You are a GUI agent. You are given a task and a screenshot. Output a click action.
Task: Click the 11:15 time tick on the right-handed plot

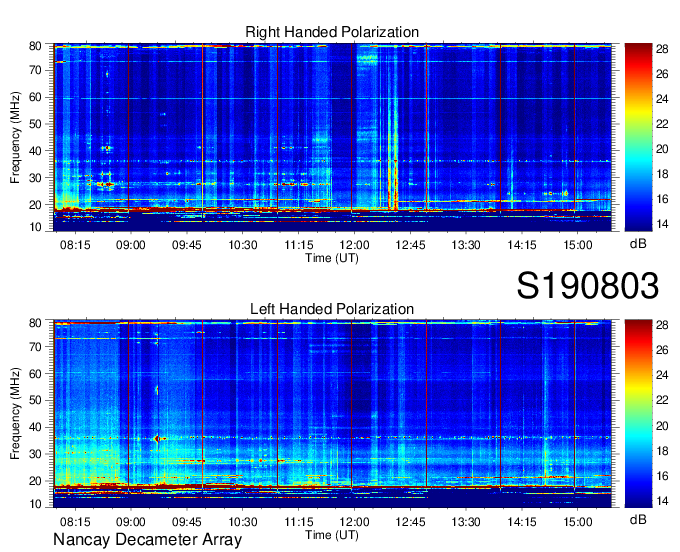tap(298, 245)
